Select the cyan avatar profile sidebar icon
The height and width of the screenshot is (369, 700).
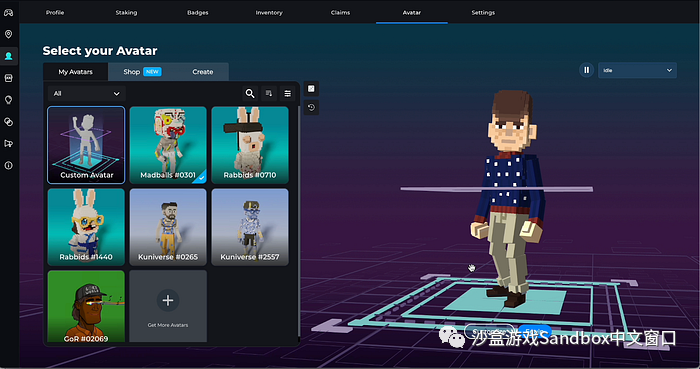pos(8,56)
